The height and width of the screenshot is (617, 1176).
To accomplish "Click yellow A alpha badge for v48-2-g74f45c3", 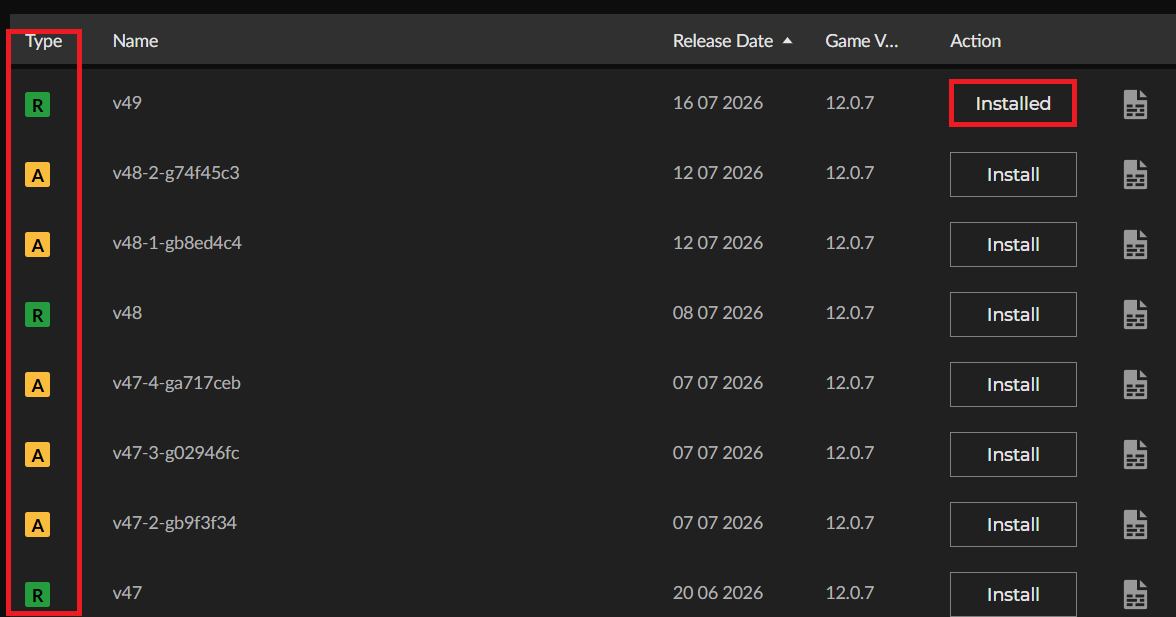I will click(38, 175).
